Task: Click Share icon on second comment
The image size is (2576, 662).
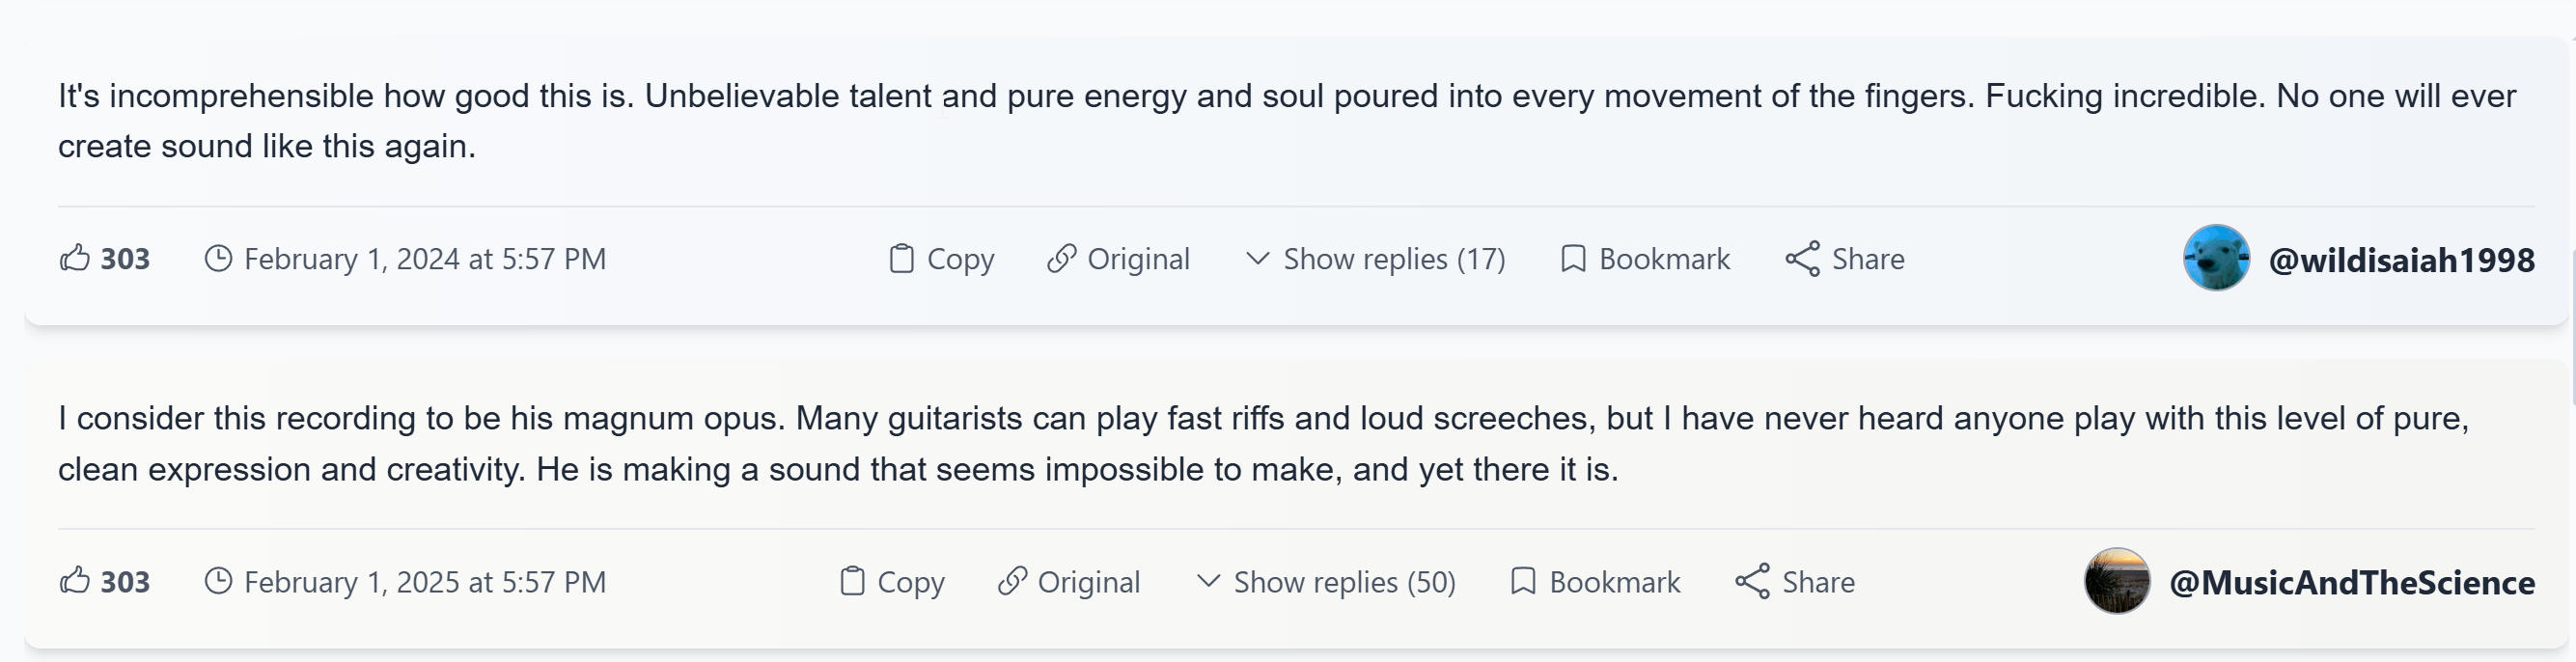Action: 1752,581
